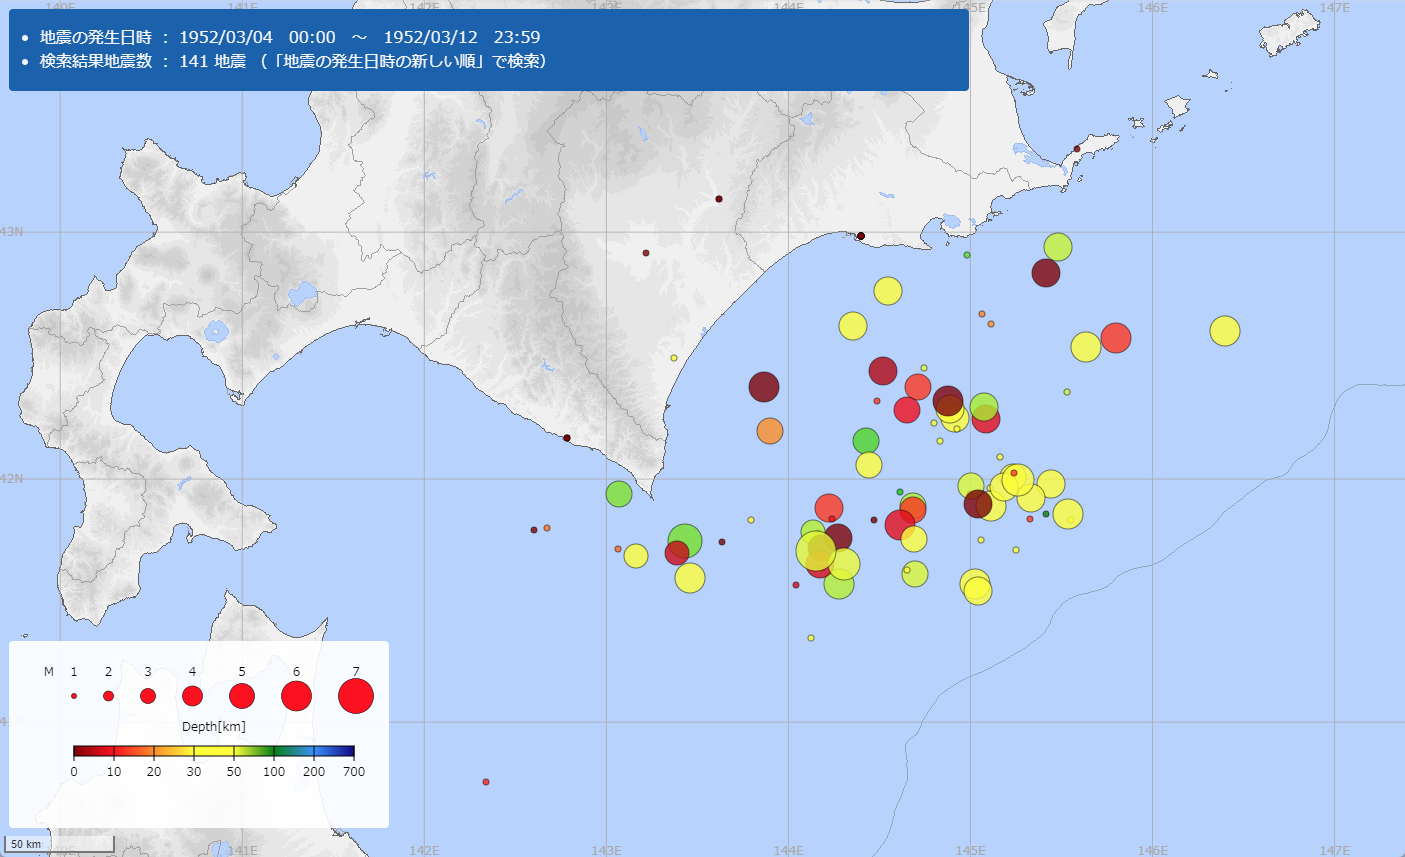Click the magnitude 7 legend circle

(x=356, y=696)
